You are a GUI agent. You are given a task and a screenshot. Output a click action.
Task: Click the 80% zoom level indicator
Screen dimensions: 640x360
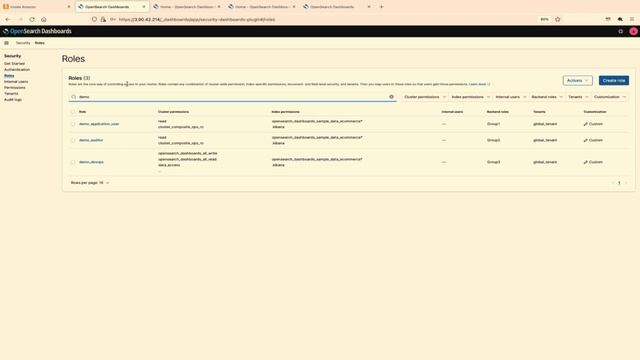point(544,19)
